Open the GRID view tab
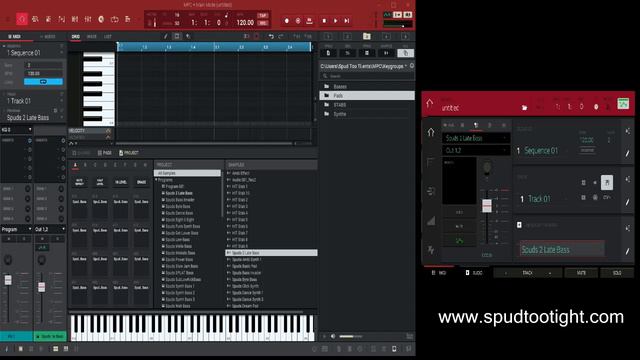 tap(76, 37)
